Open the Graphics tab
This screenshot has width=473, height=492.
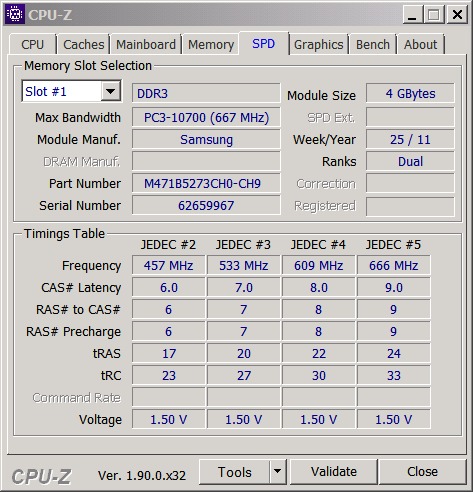click(319, 44)
